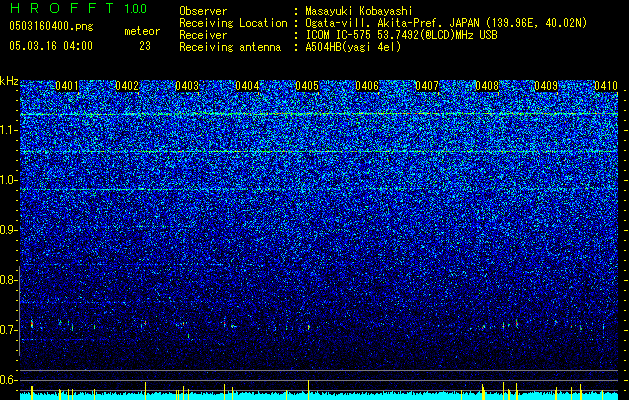Click the HROFFT title text
This screenshot has height=400, width=629.
[62, 8]
